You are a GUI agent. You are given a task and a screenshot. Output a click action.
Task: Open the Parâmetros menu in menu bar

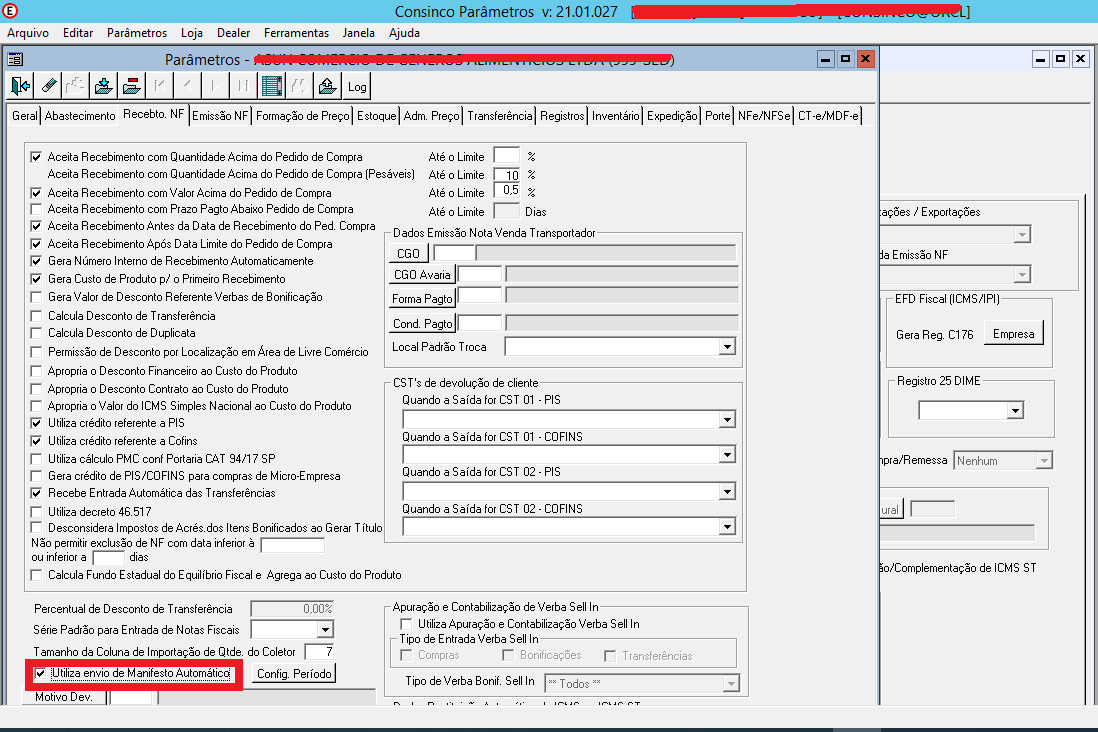coord(137,33)
